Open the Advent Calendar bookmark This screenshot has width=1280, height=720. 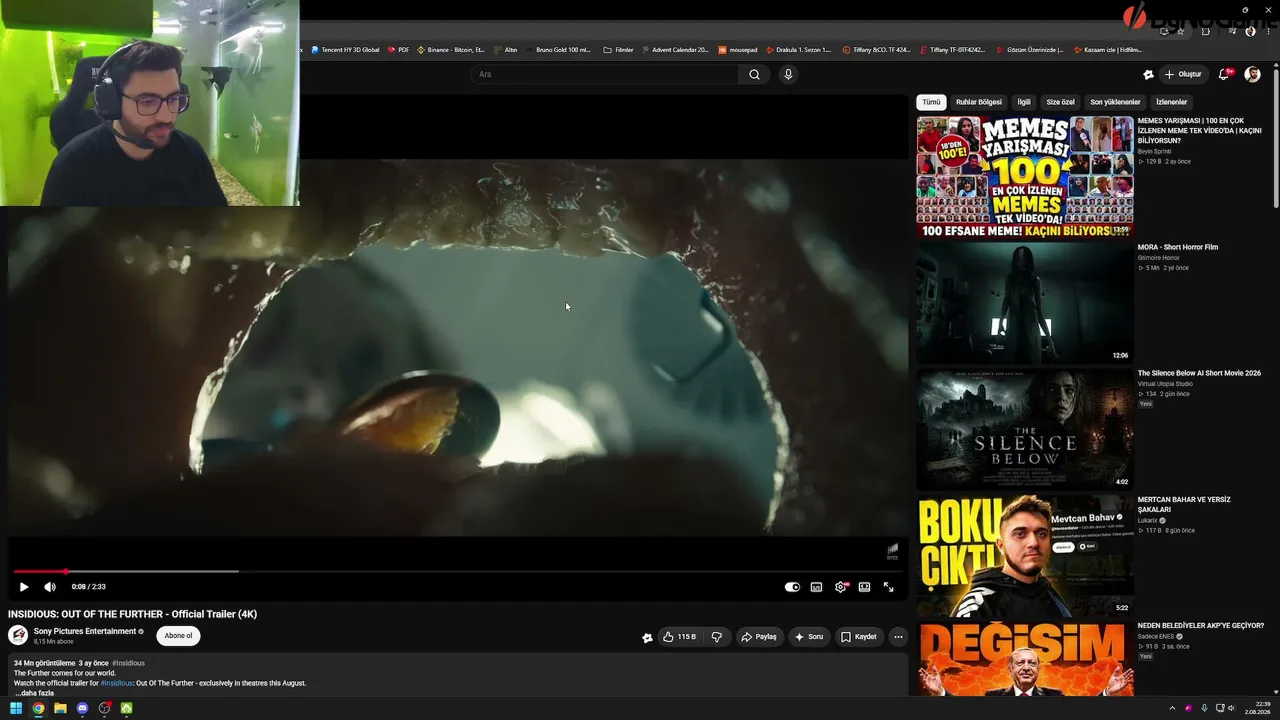pos(675,49)
